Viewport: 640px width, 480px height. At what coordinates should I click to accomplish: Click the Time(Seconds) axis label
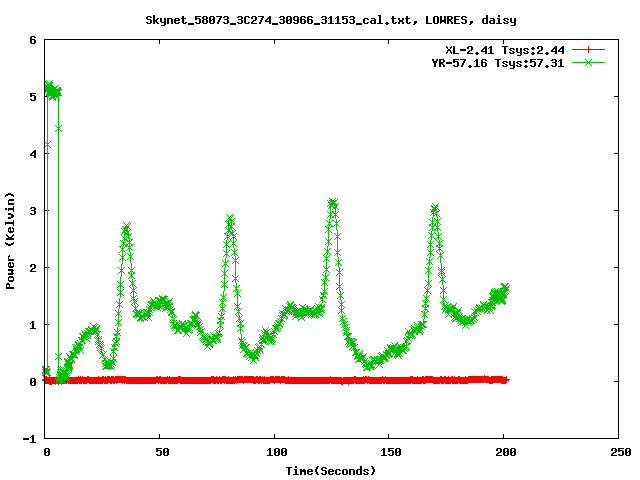(x=331, y=471)
